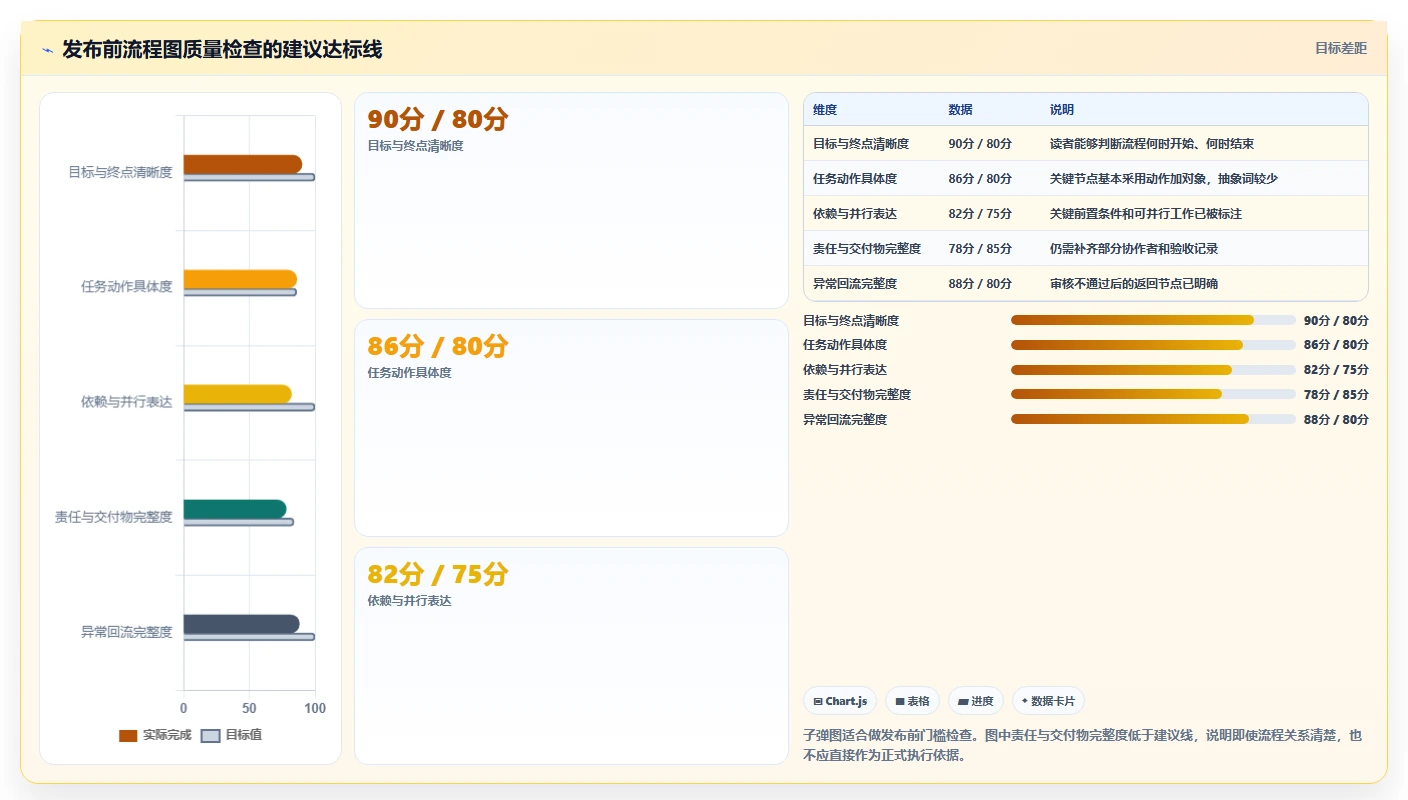1408x800 pixels.
Task: Click the 异常回流完整度 progress bar
Action: [x=1153, y=419]
